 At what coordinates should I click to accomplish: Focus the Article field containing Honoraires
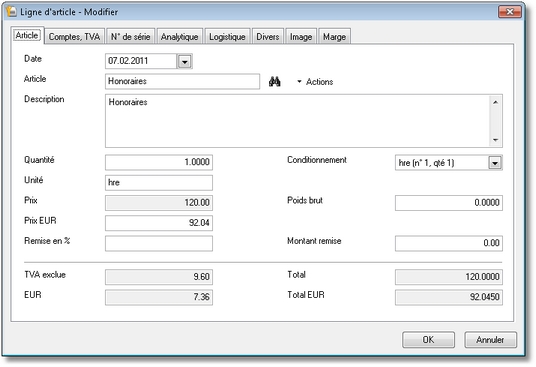point(182,81)
